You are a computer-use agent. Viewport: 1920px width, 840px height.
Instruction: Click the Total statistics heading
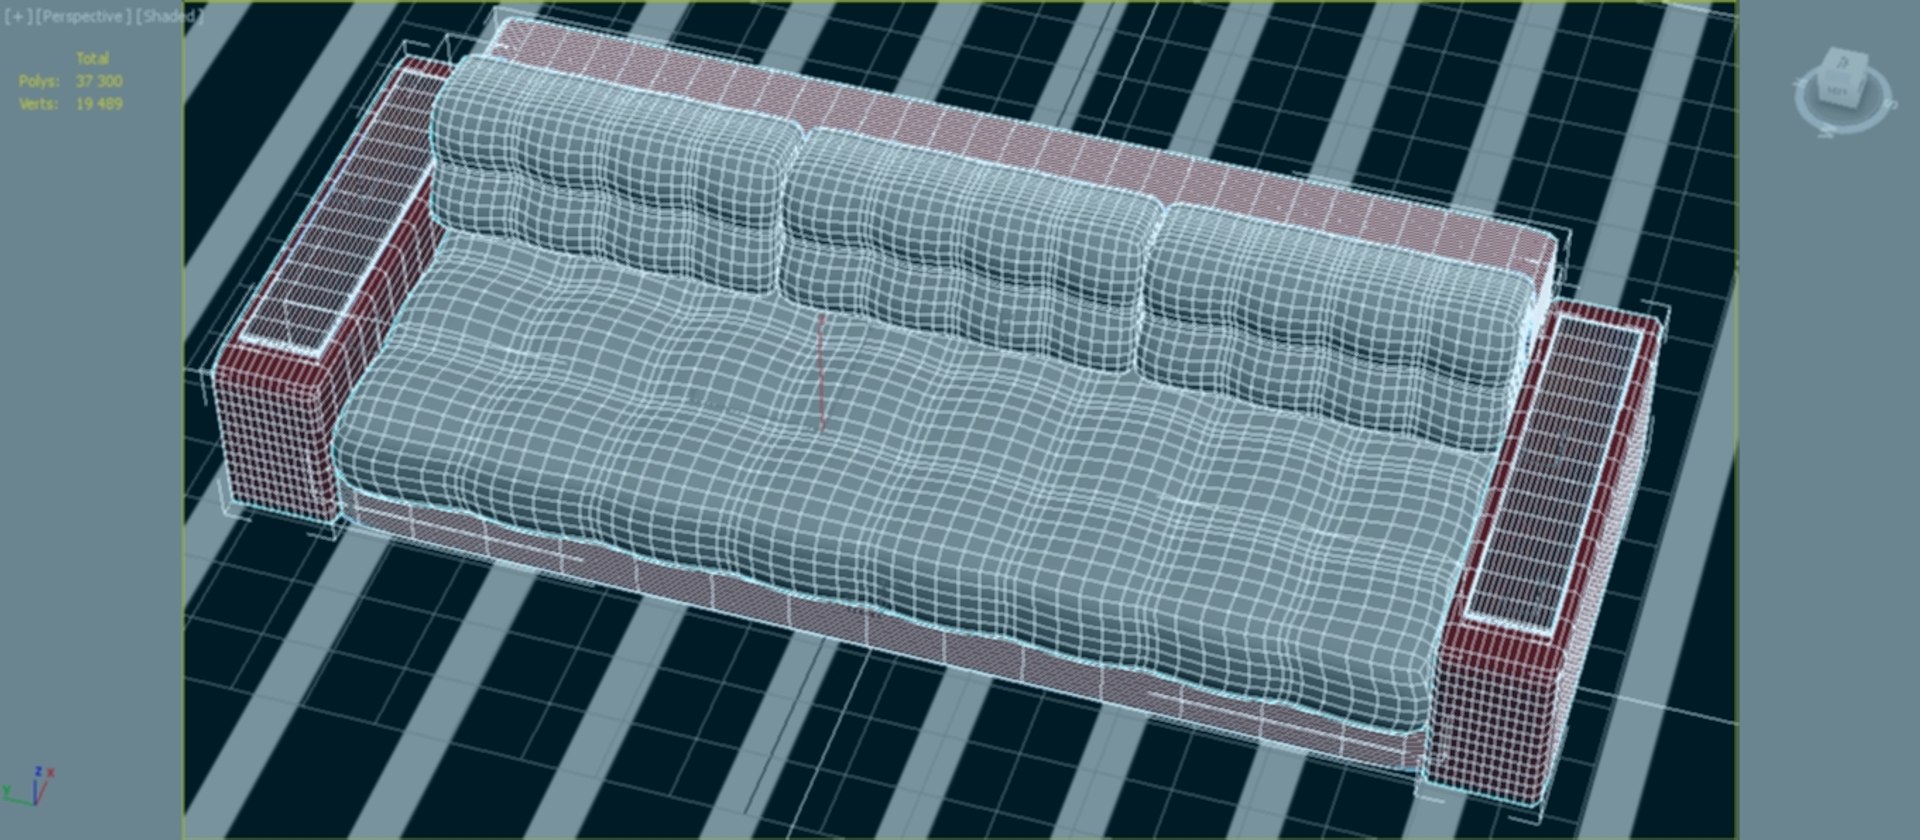point(93,59)
